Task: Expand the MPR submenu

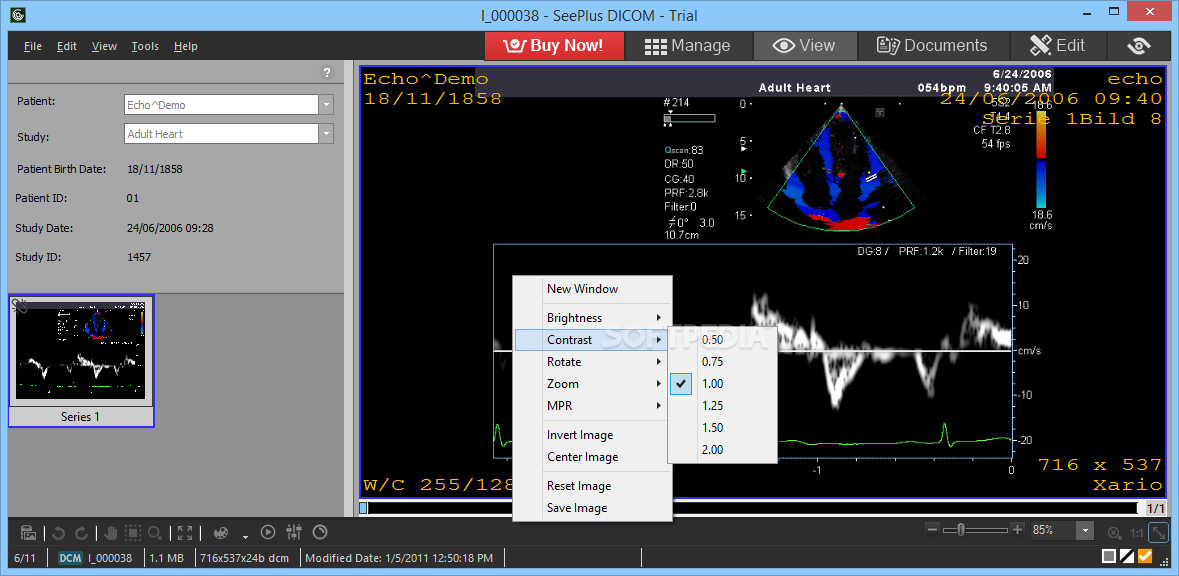Action: [592, 405]
